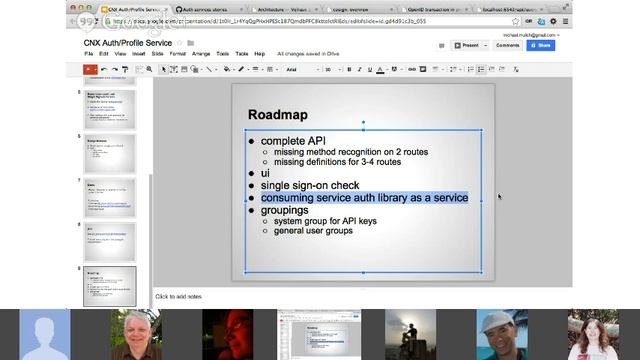Expand the Present options arrow
Image resolution: width=640 pixels, height=360 pixels.
pyautogui.click(x=485, y=46)
